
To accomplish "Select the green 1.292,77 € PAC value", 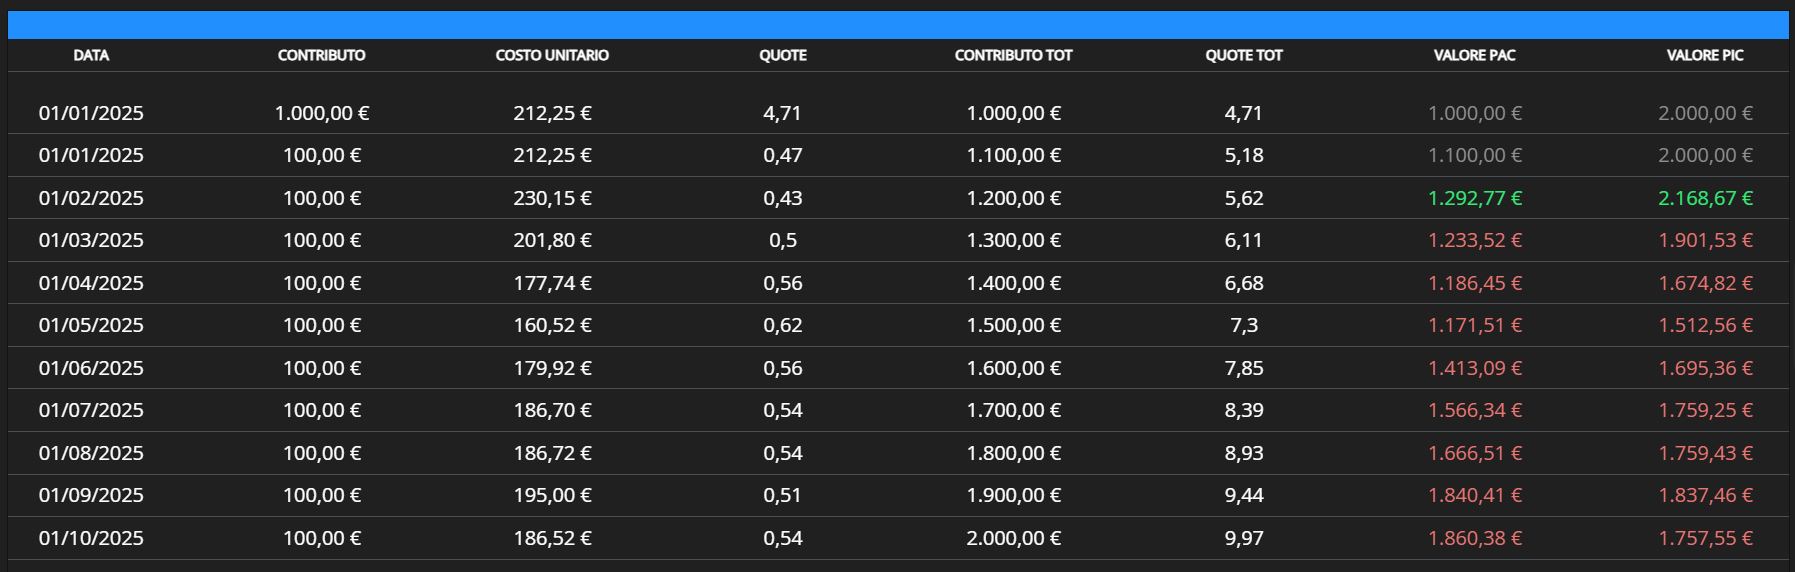I will 1474,198.
